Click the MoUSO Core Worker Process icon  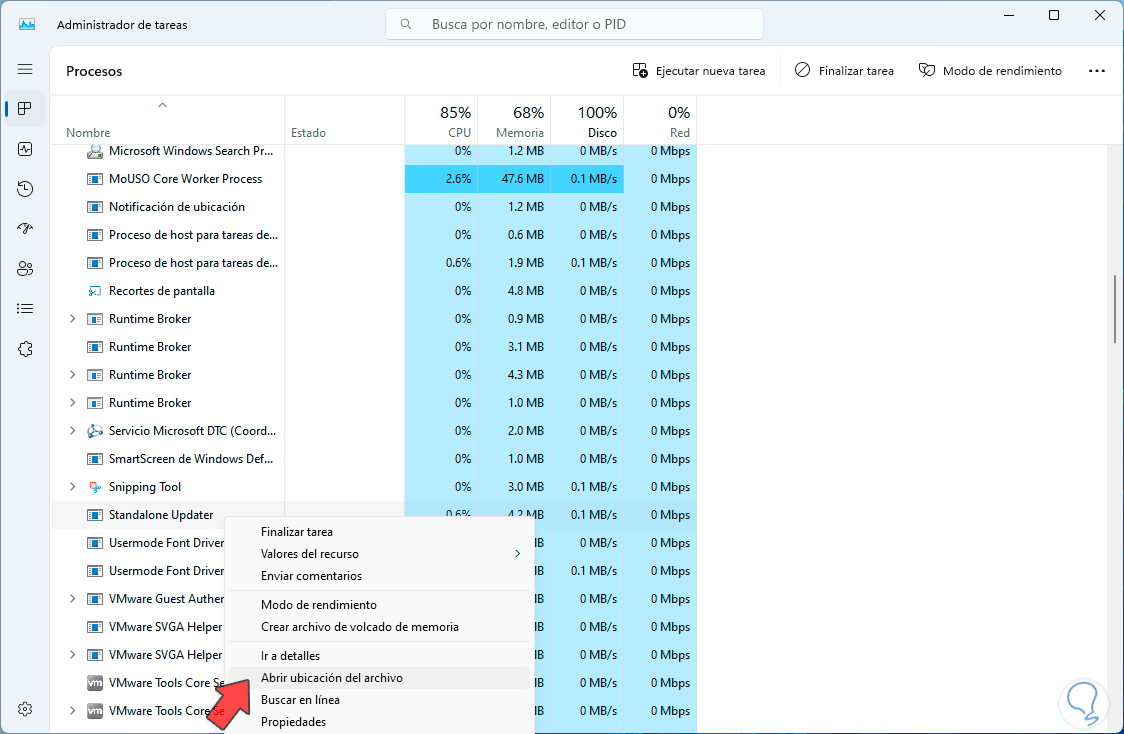(95, 179)
